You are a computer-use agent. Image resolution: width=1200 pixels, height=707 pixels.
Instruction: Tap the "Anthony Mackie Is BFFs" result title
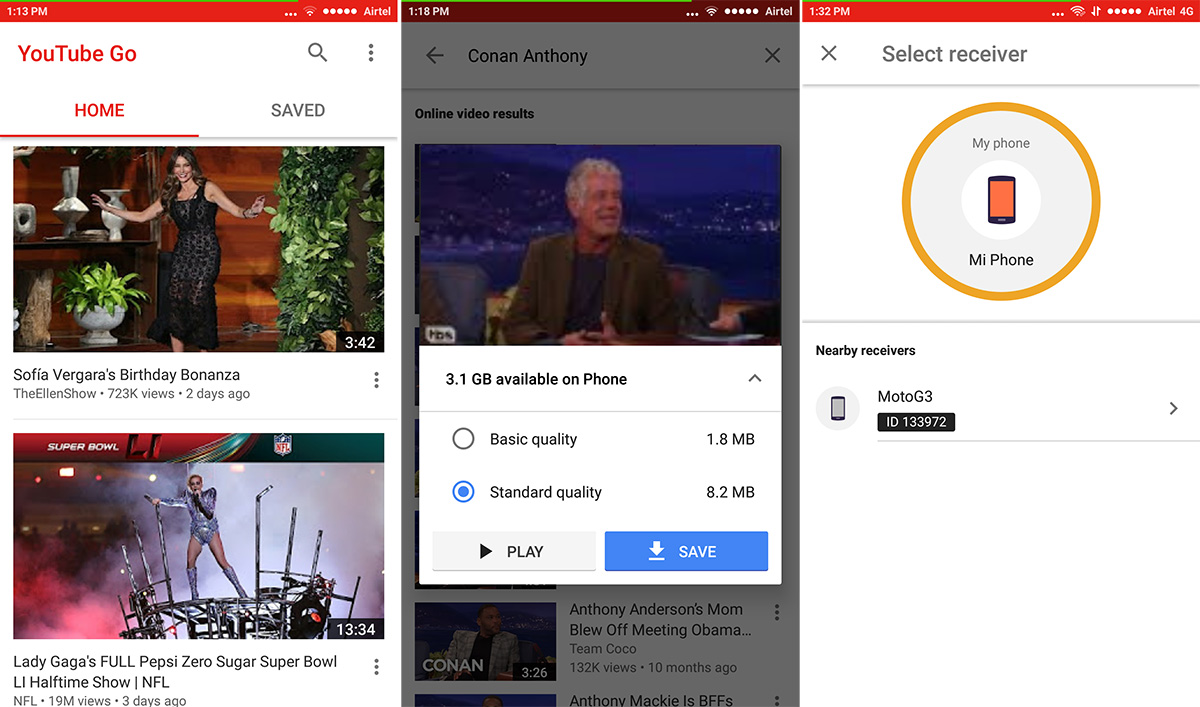[x=651, y=700]
